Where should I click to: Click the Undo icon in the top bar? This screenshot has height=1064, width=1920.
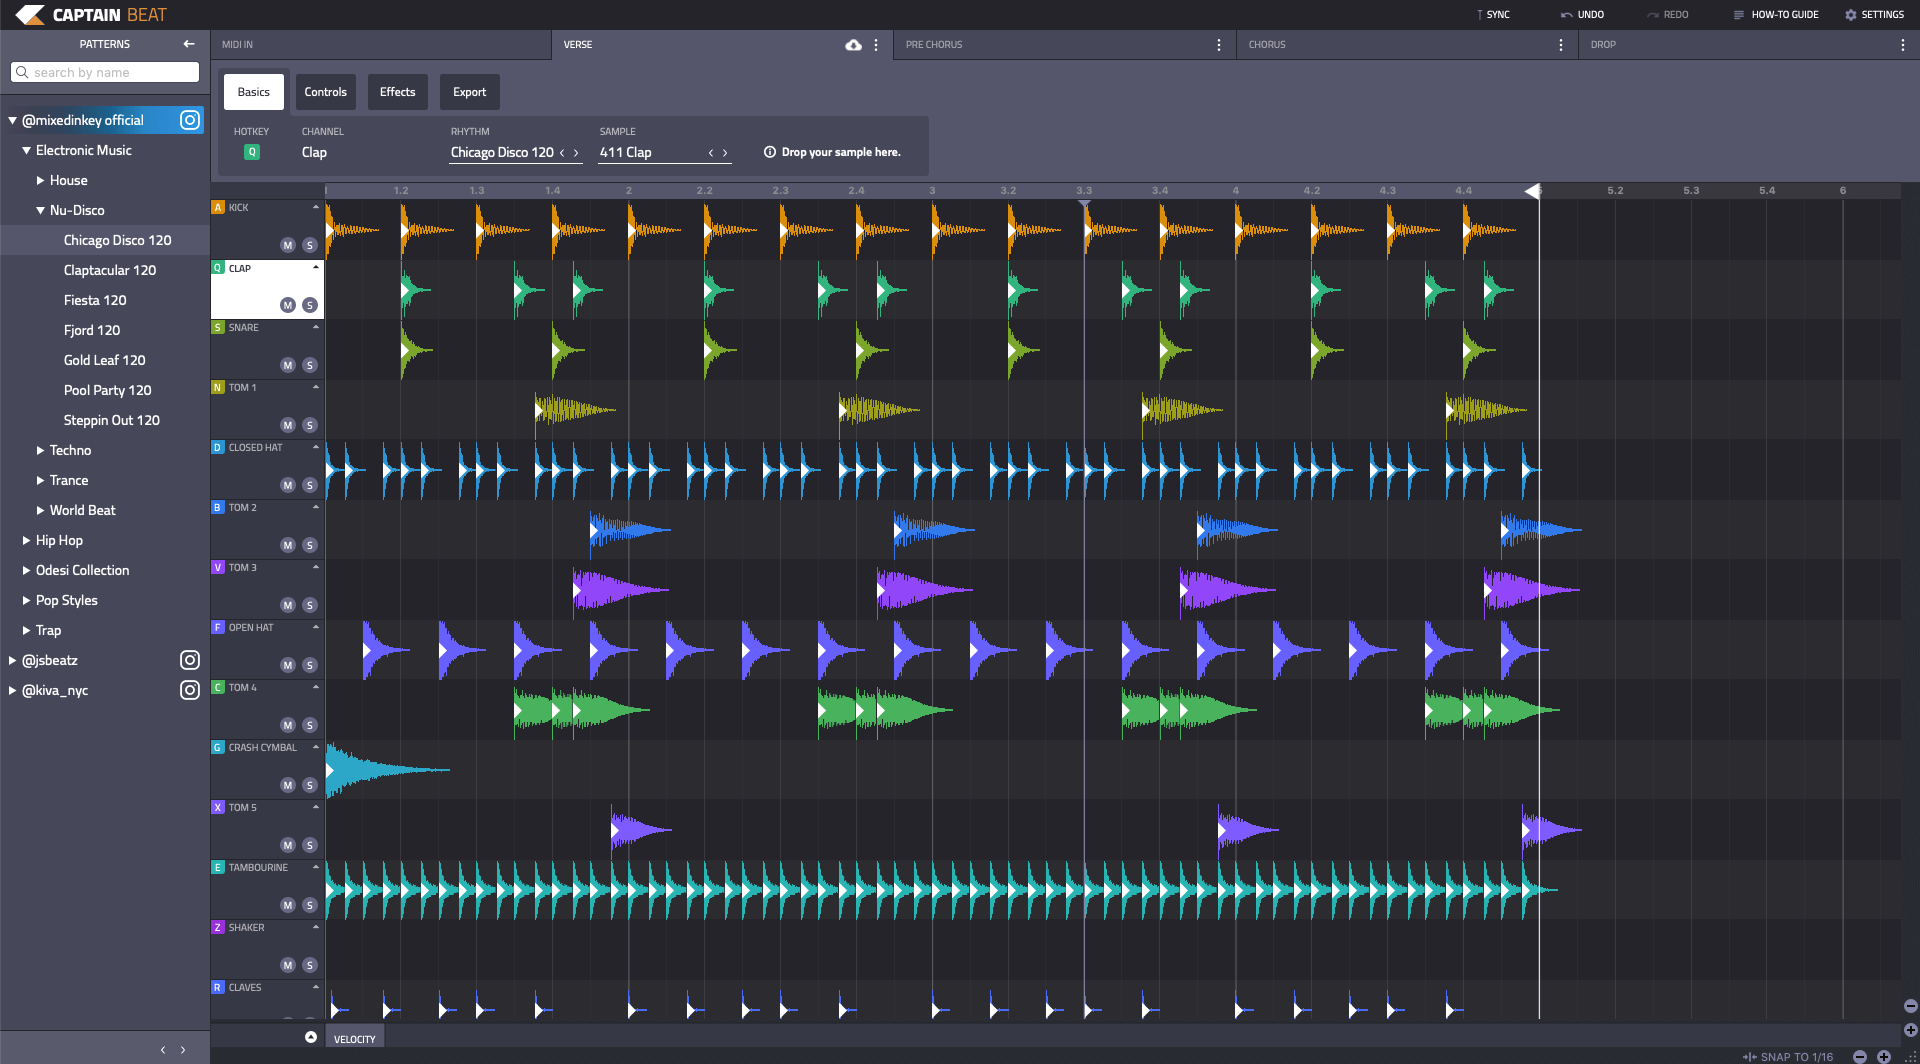[1565, 14]
